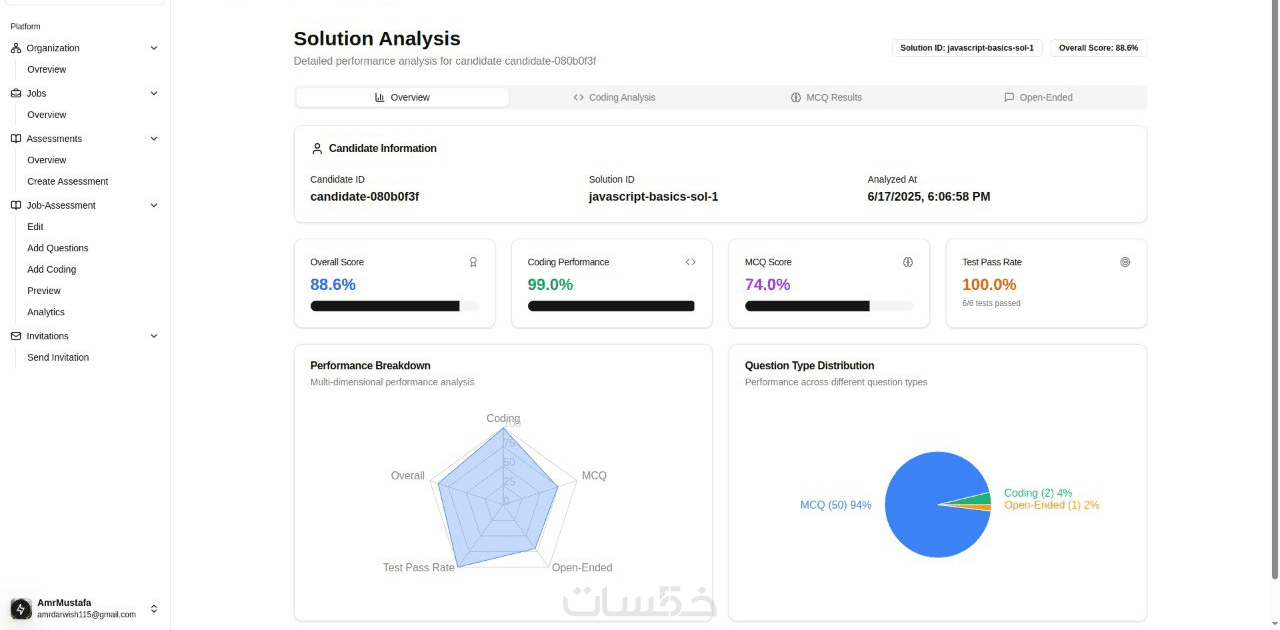
Task: Collapse the Job-Assessment section chevron
Action: (x=154, y=205)
